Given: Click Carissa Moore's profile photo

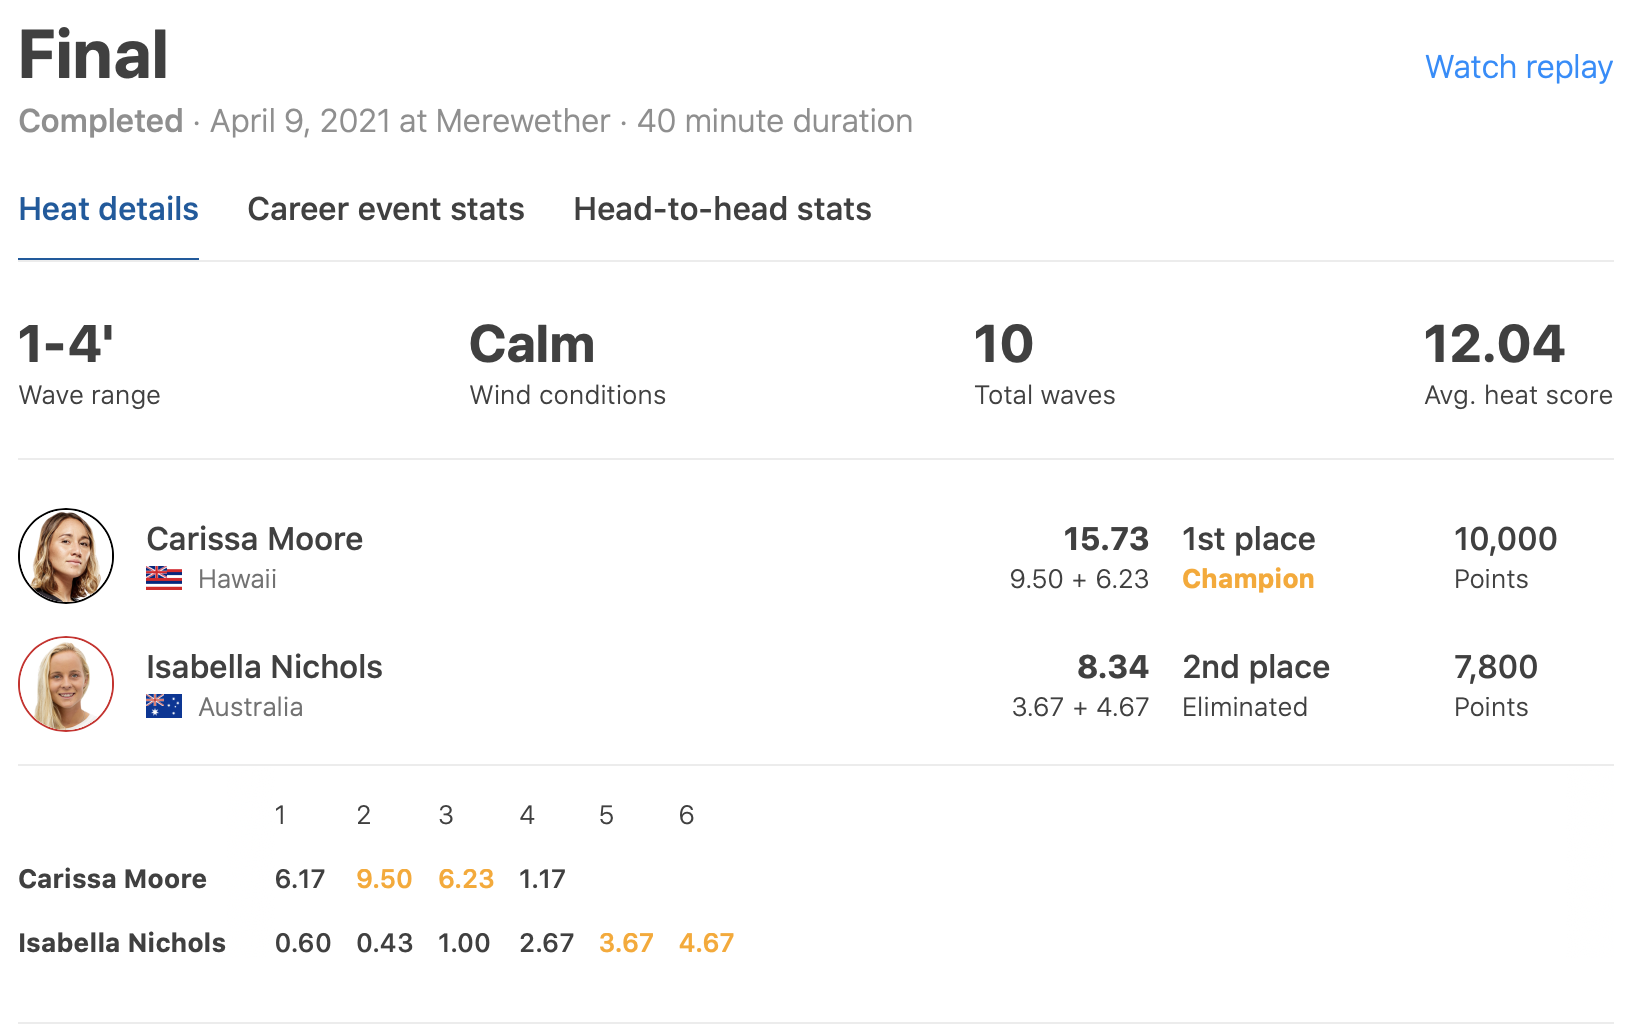Looking at the screenshot, I should (66, 556).
